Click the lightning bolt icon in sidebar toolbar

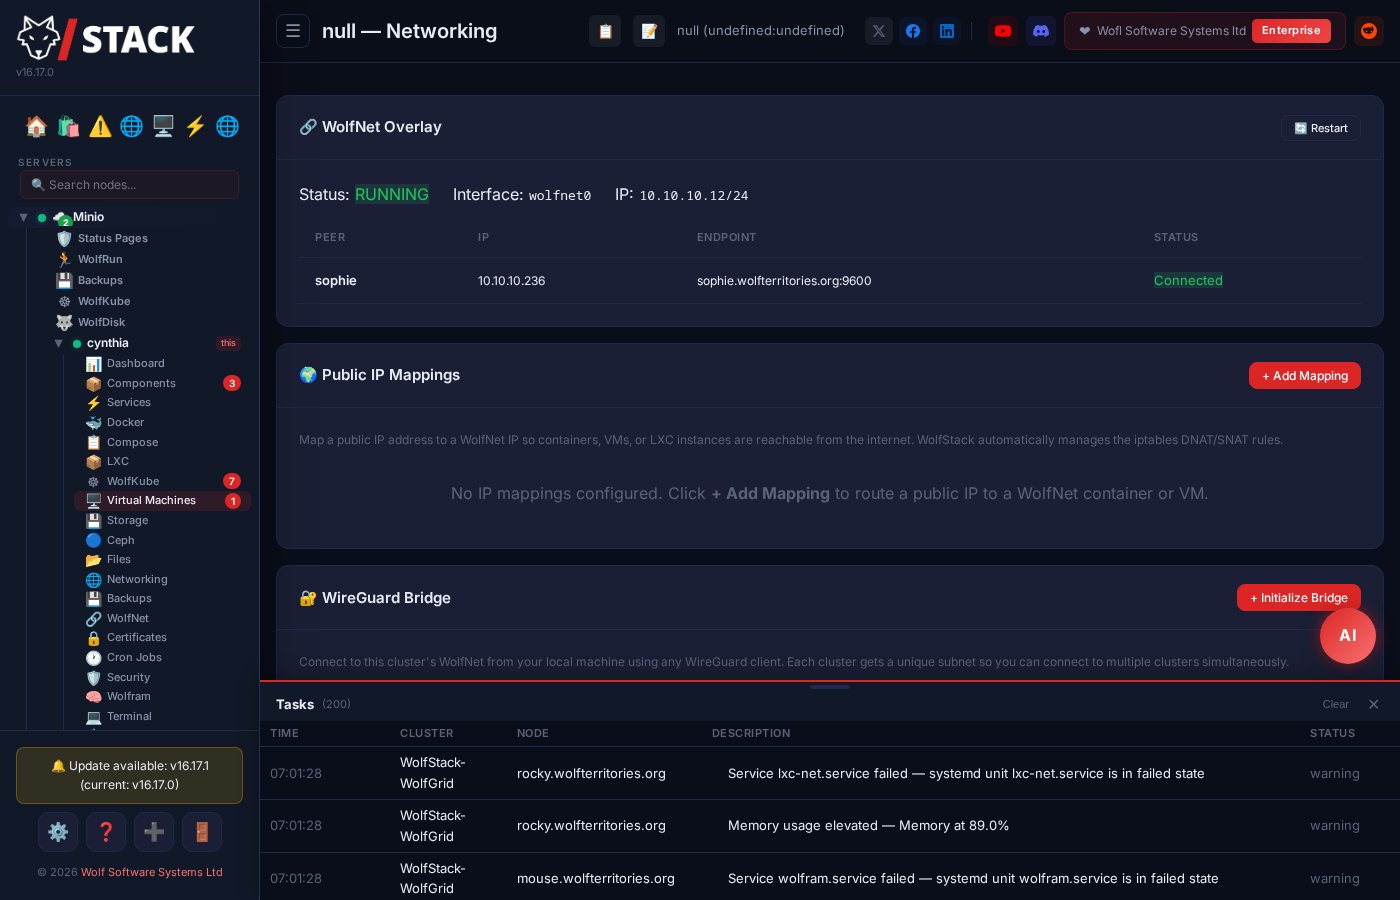(x=195, y=126)
